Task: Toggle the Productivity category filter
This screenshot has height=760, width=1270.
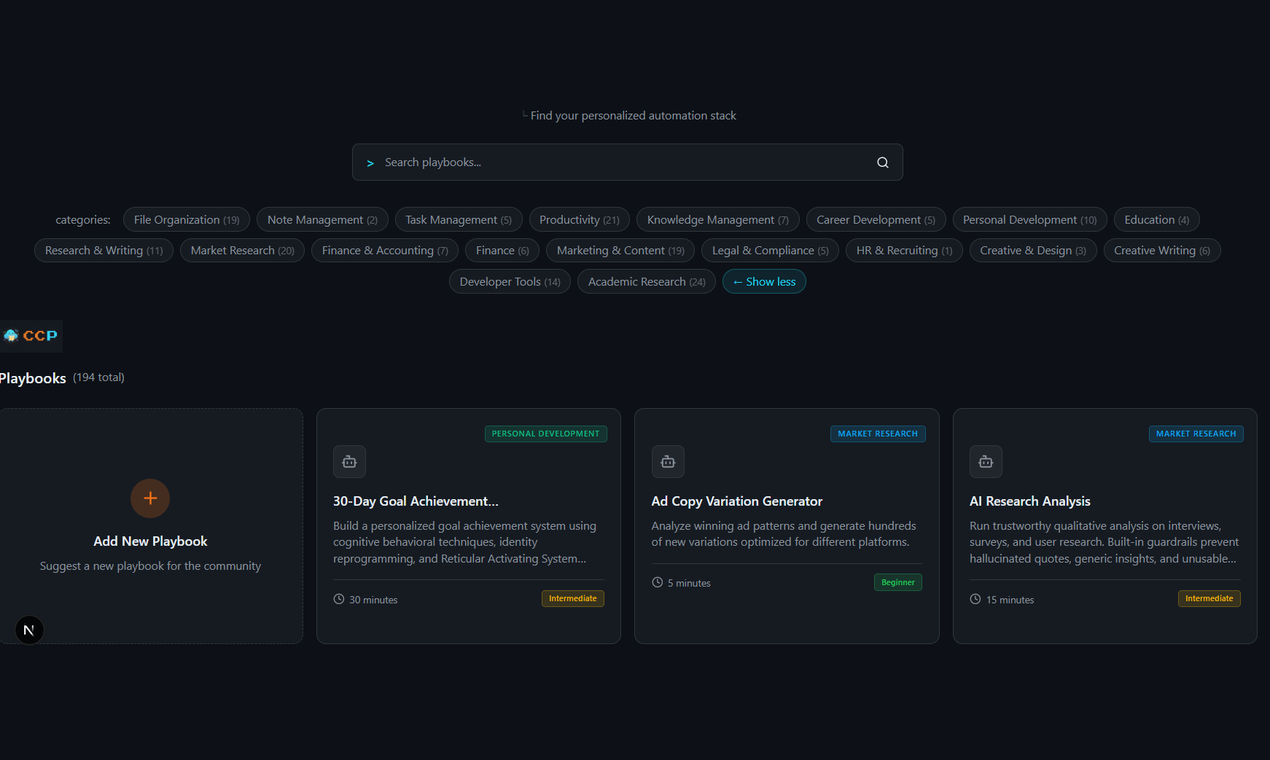Action: pyautogui.click(x=579, y=219)
